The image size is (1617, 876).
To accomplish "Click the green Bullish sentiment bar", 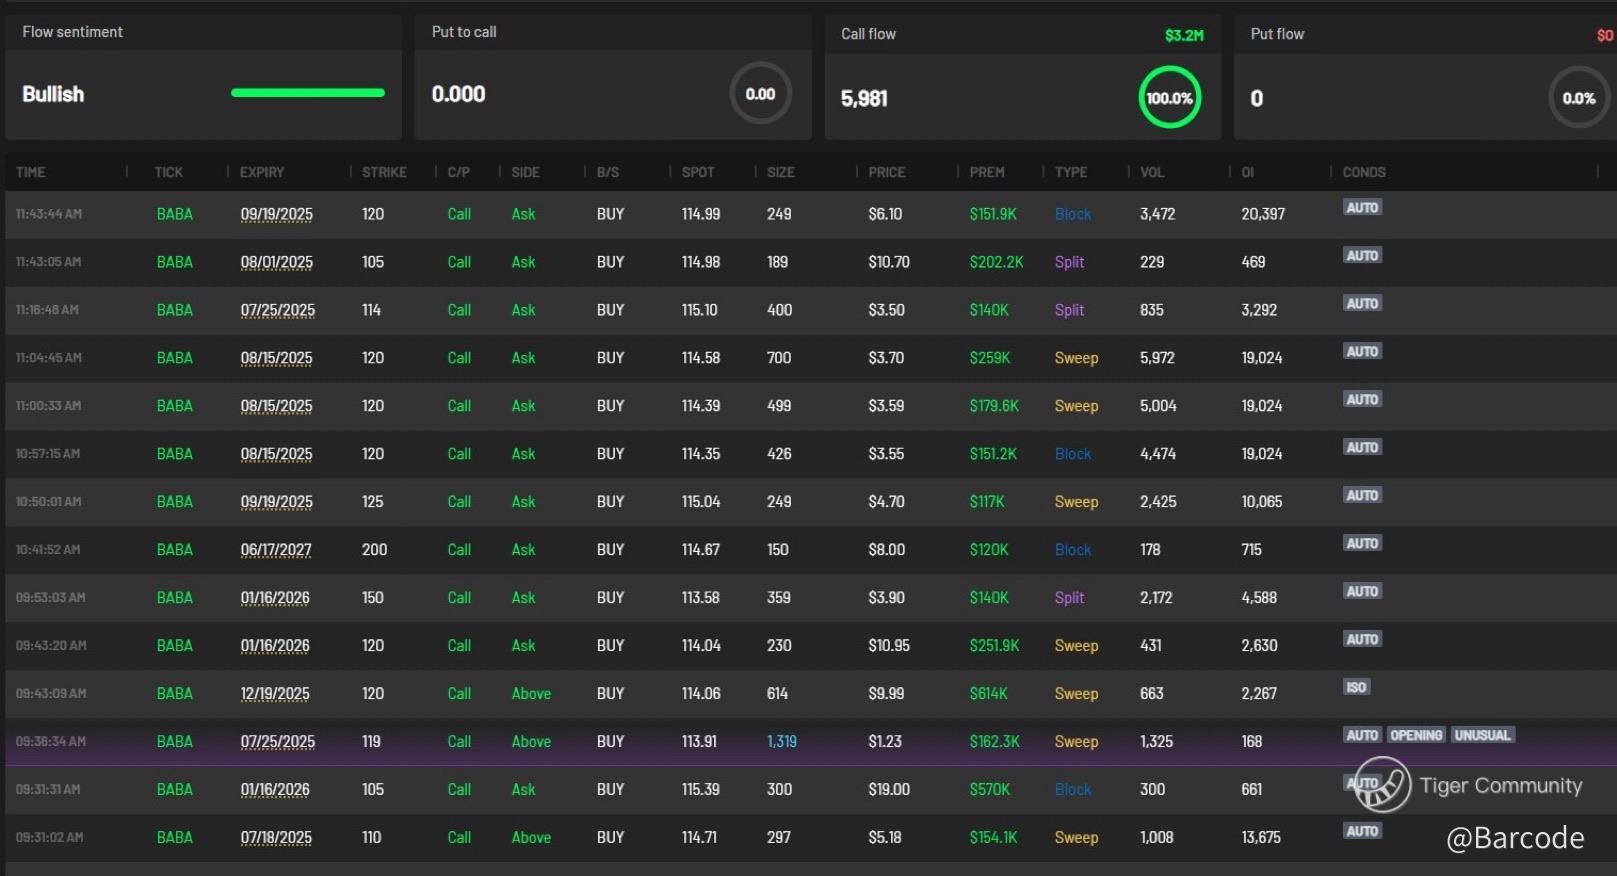I will (x=308, y=93).
